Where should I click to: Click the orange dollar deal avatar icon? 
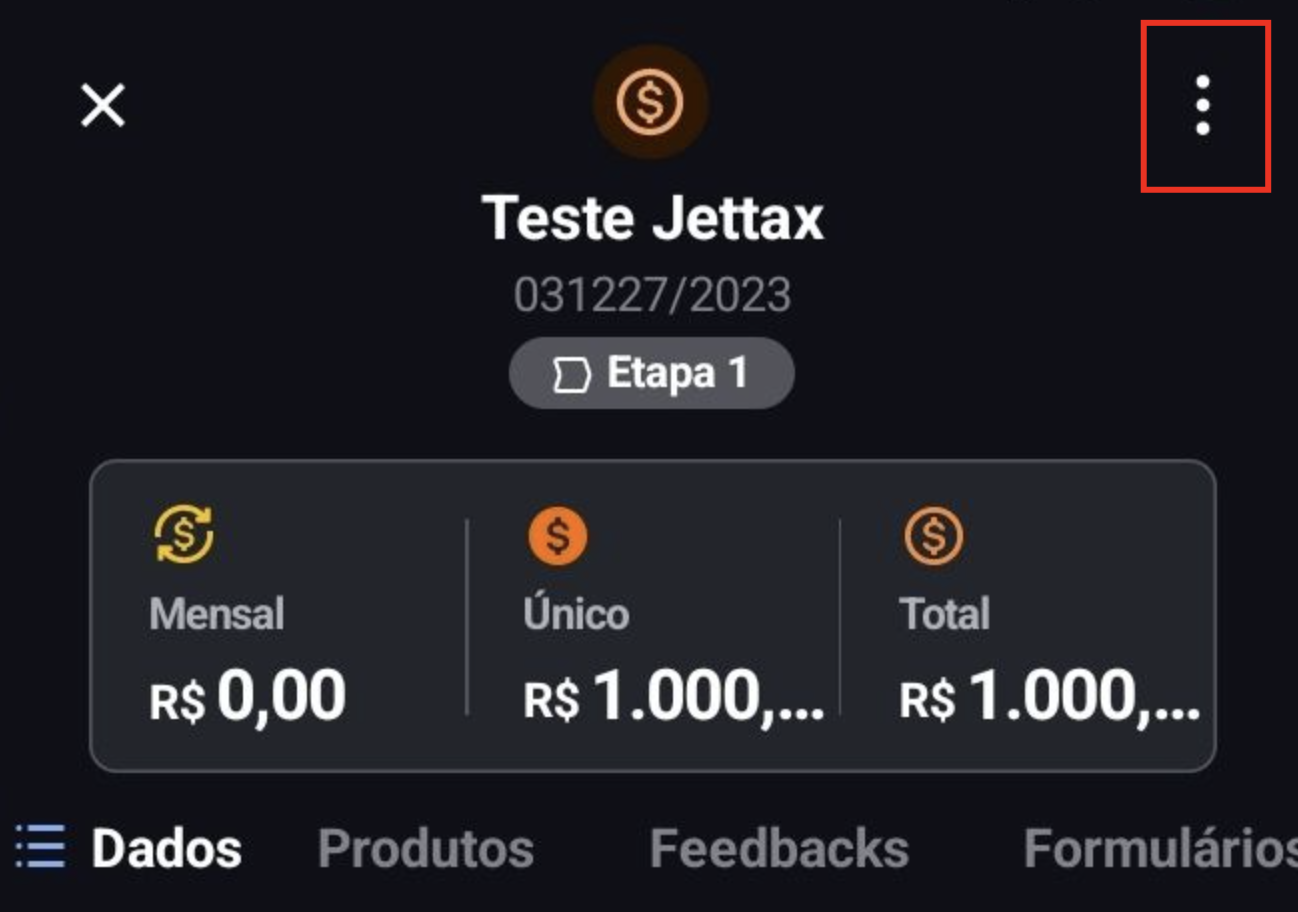tap(651, 102)
